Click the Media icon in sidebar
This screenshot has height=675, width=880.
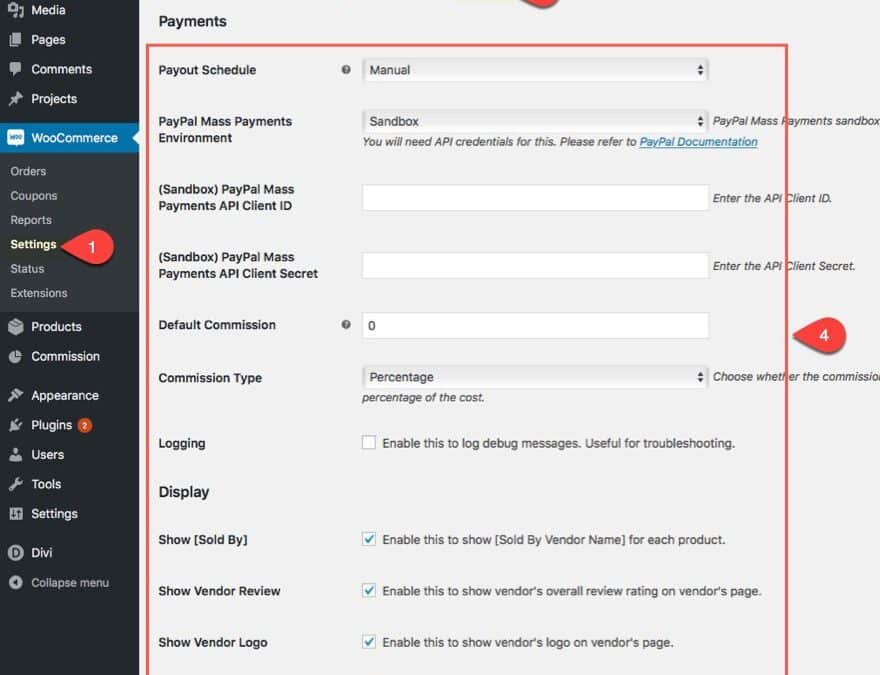16,10
